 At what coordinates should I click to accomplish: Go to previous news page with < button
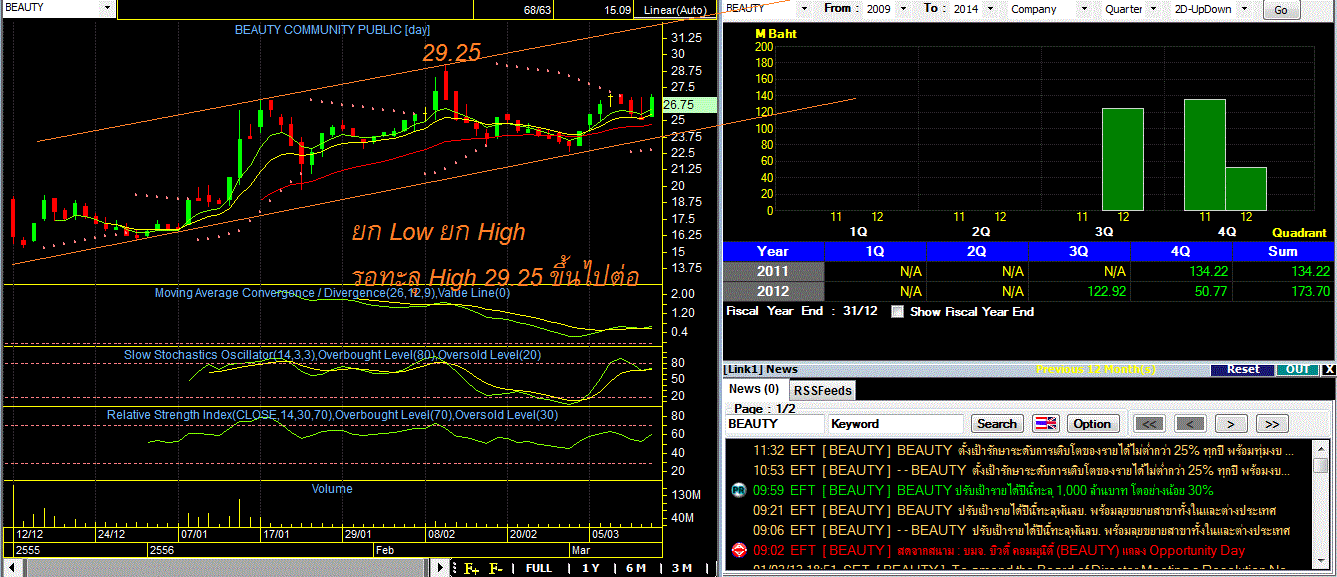(1190, 424)
